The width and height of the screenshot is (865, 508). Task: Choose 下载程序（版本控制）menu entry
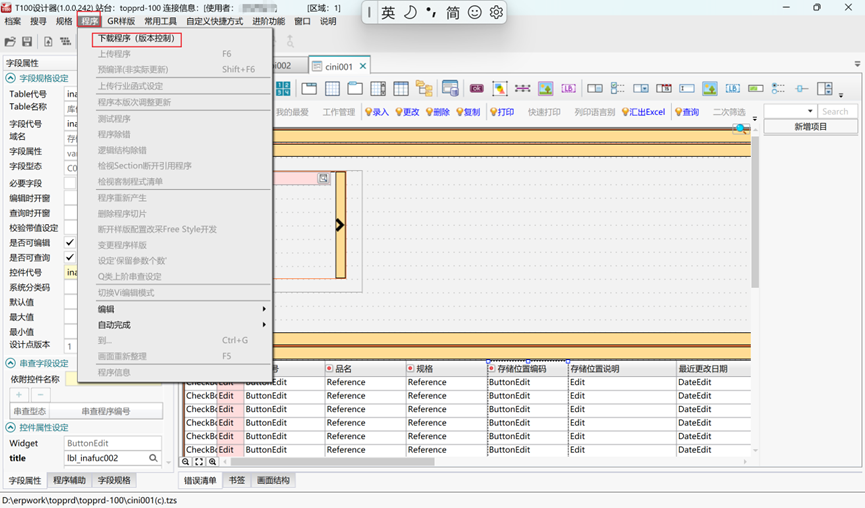click(137, 39)
